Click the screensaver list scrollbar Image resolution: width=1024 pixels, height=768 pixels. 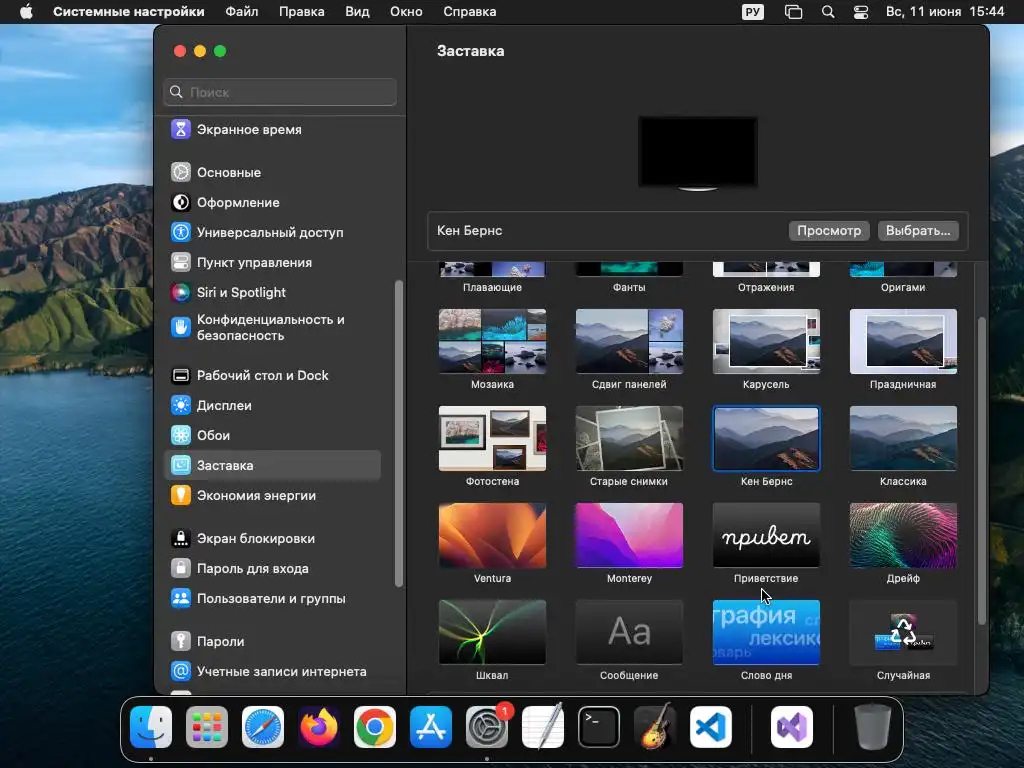coord(982,471)
